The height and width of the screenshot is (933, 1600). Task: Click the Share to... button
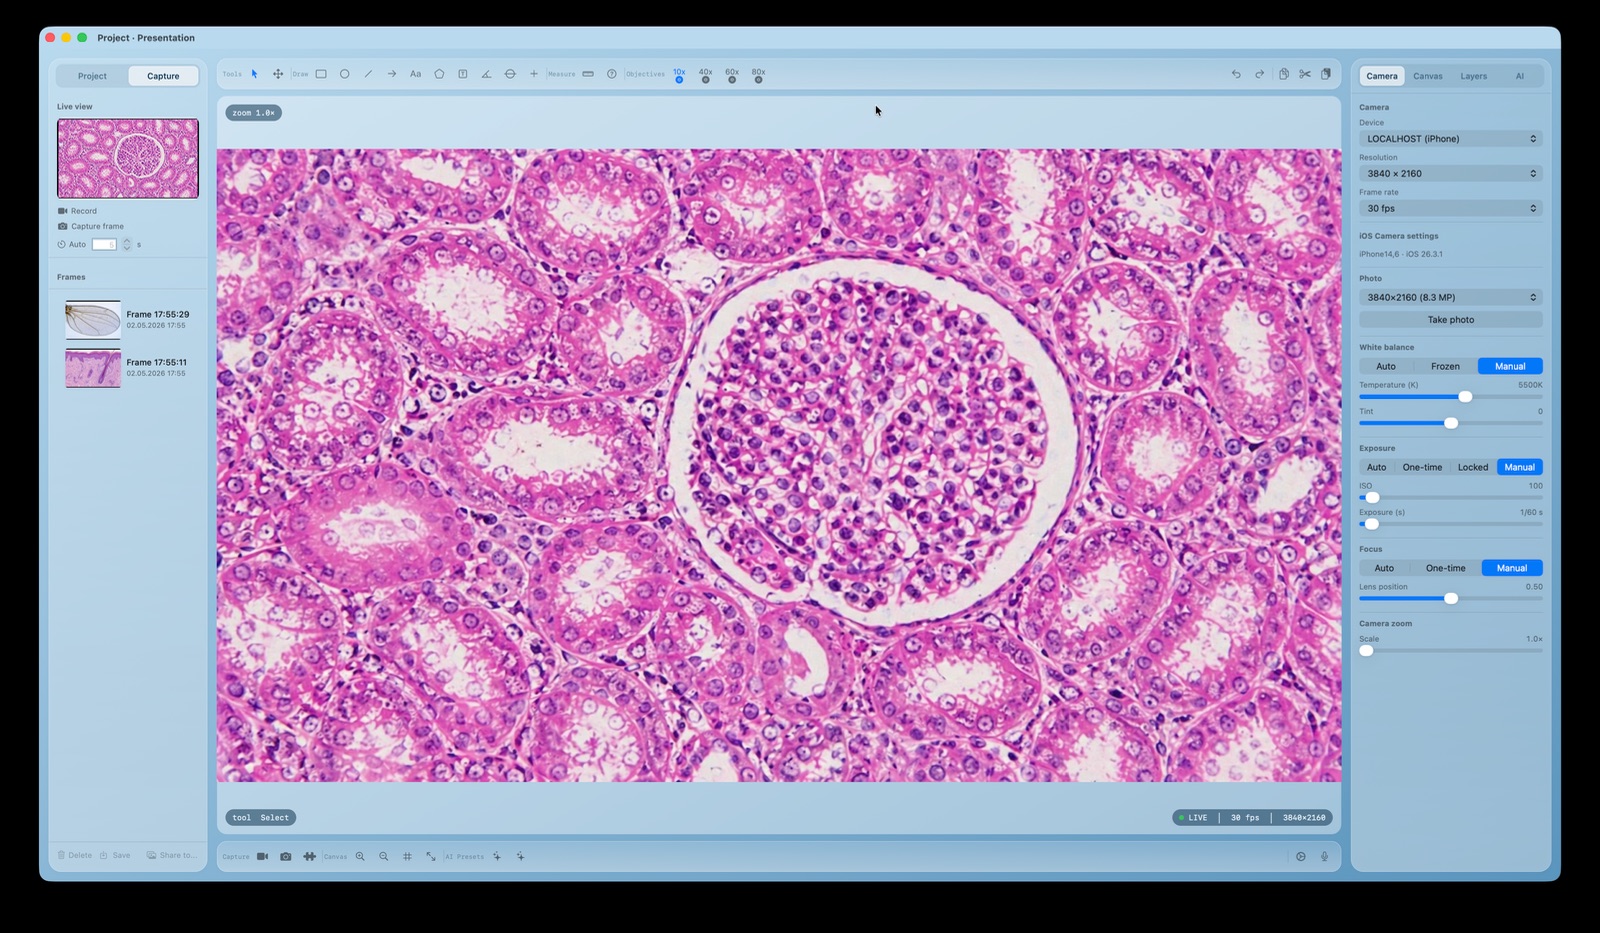(170, 856)
